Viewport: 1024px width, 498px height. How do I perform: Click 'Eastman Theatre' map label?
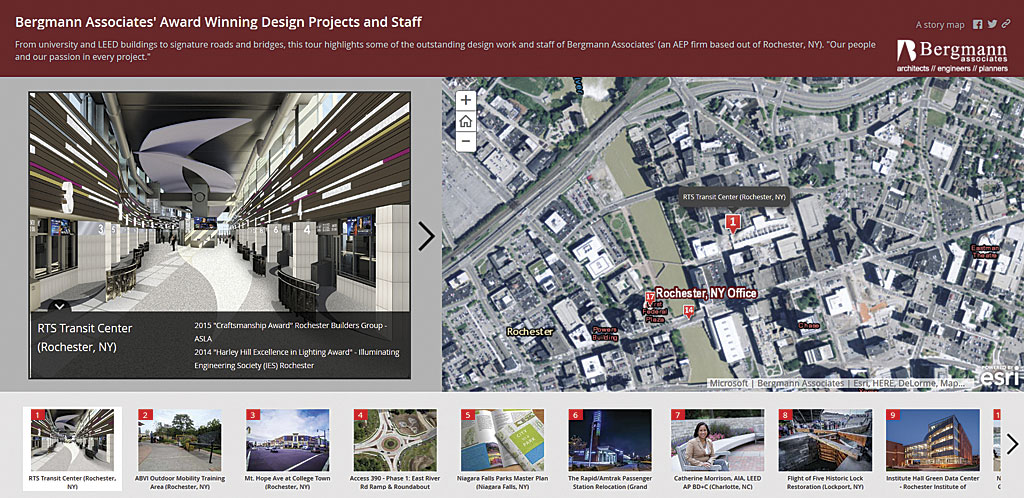pyautogui.click(x=984, y=252)
